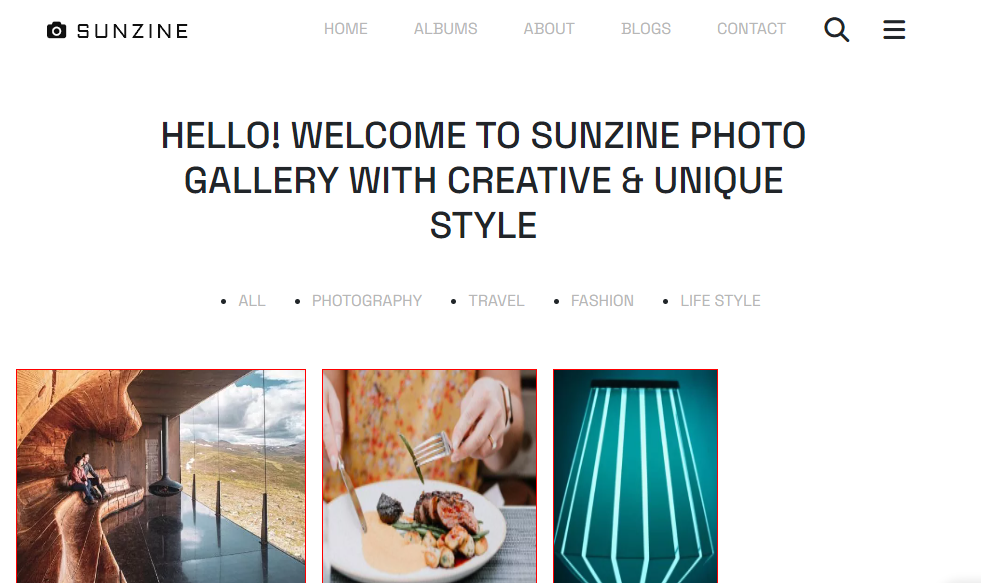Visit the CONTACT page link

(x=751, y=29)
